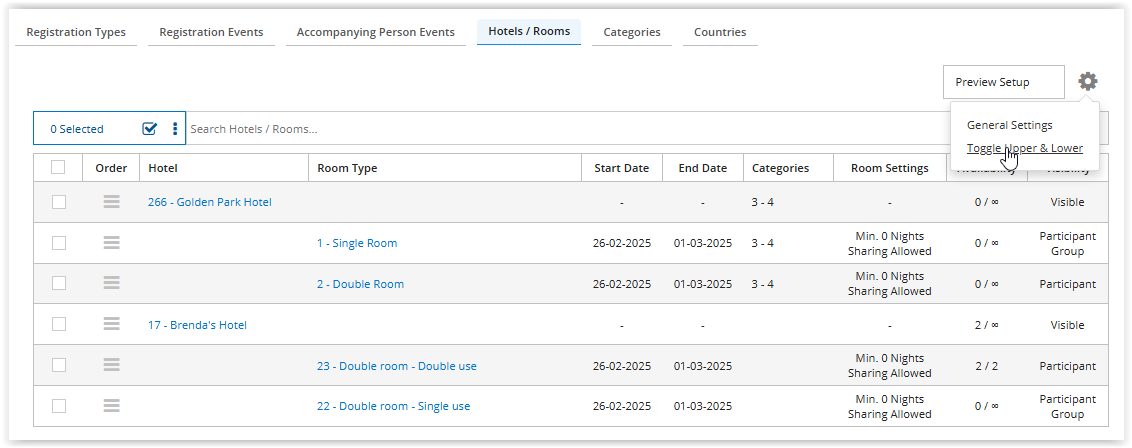Click the select-all checkmark icon beside 0 Selected
The width and height of the screenshot is (1132, 448).
[150, 129]
